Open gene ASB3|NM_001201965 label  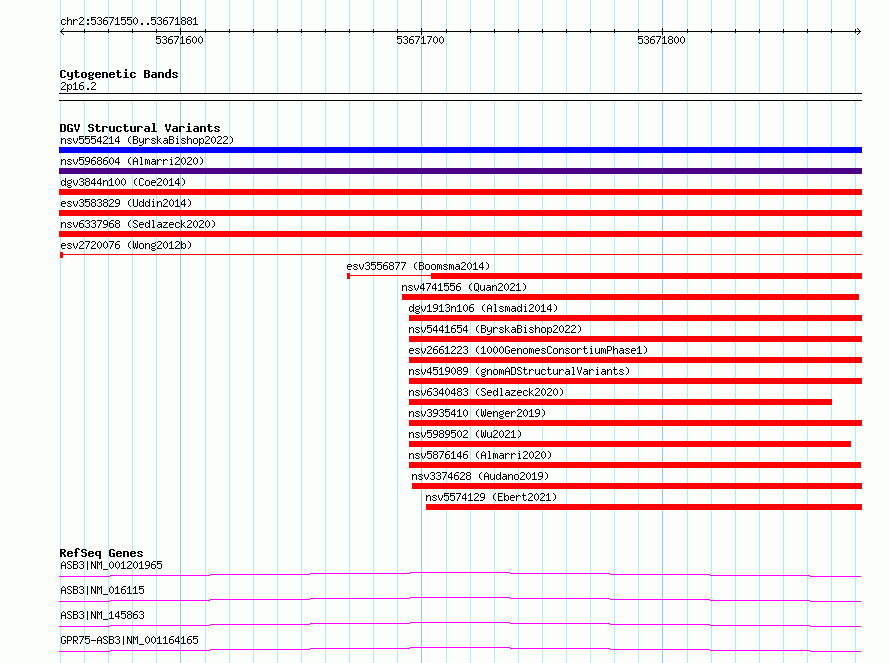pos(111,565)
